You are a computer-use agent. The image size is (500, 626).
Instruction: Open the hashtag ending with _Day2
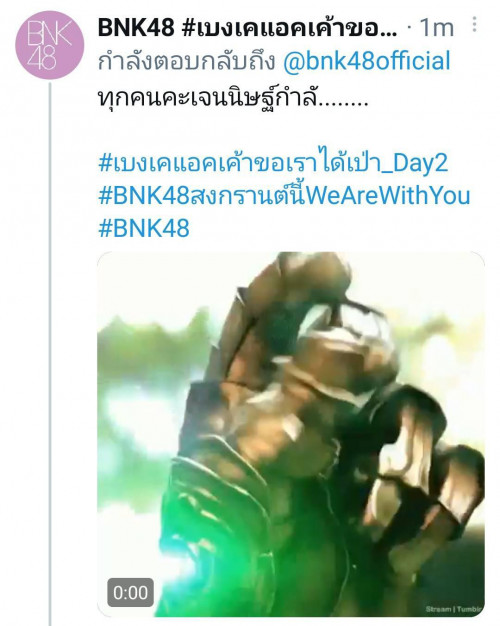click(273, 163)
